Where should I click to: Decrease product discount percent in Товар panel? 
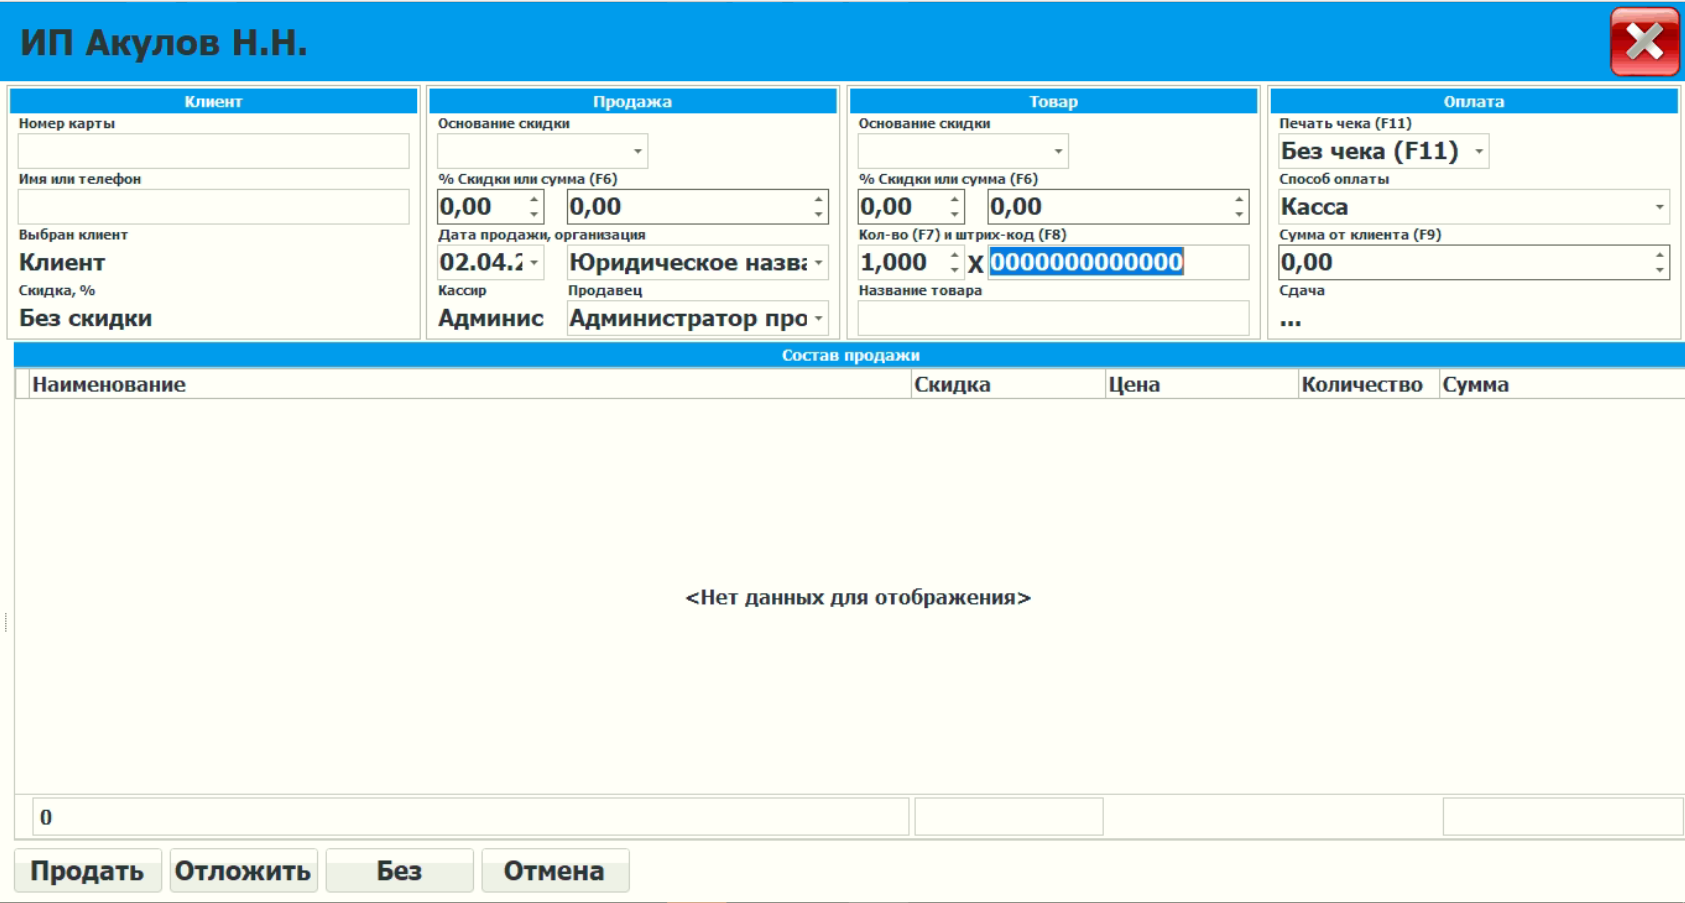pos(955,215)
